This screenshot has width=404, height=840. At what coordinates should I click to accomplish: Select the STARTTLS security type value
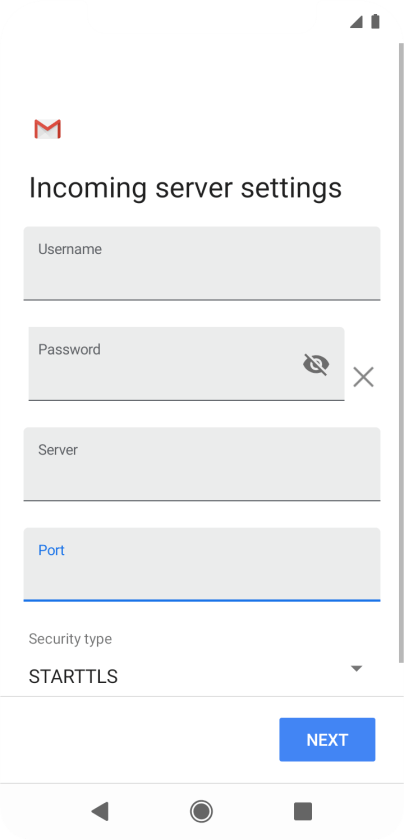73,677
